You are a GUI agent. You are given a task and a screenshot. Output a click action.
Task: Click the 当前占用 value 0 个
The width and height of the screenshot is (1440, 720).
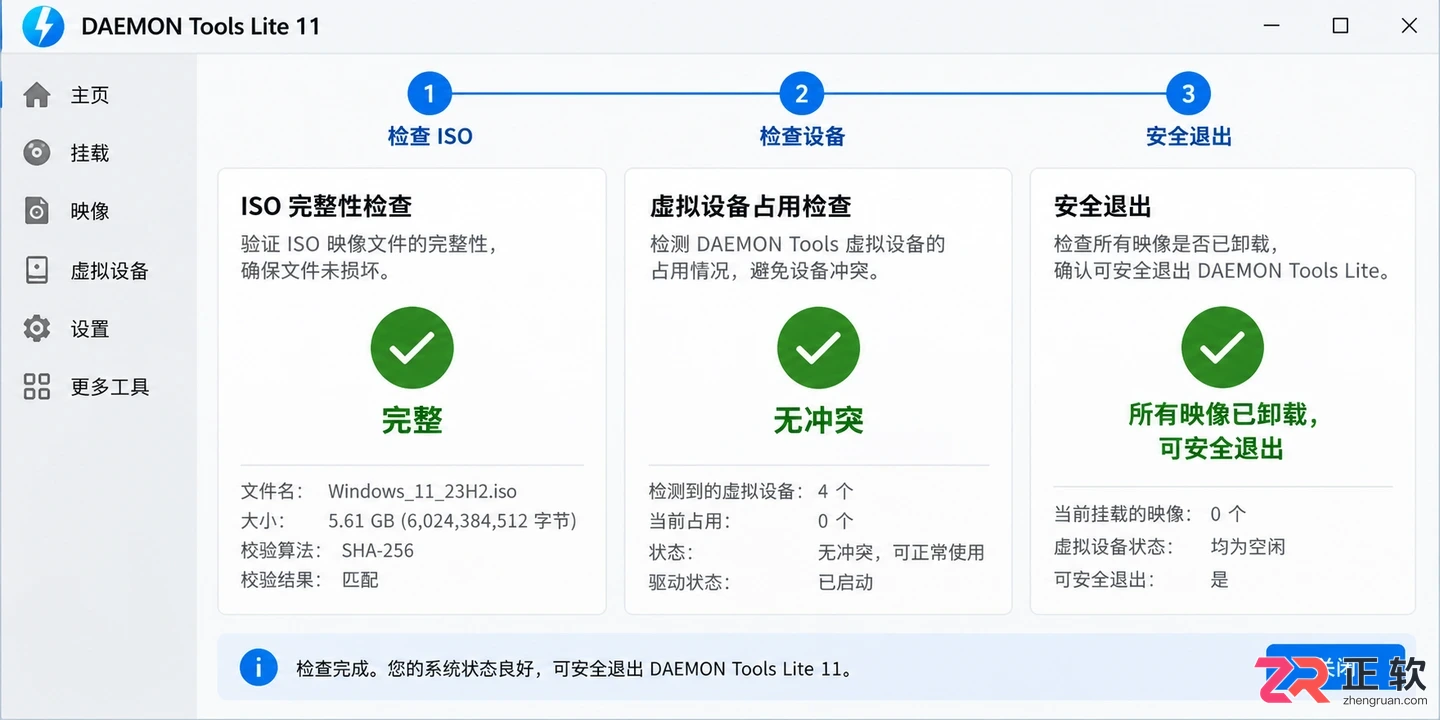(x=836, y=521)
